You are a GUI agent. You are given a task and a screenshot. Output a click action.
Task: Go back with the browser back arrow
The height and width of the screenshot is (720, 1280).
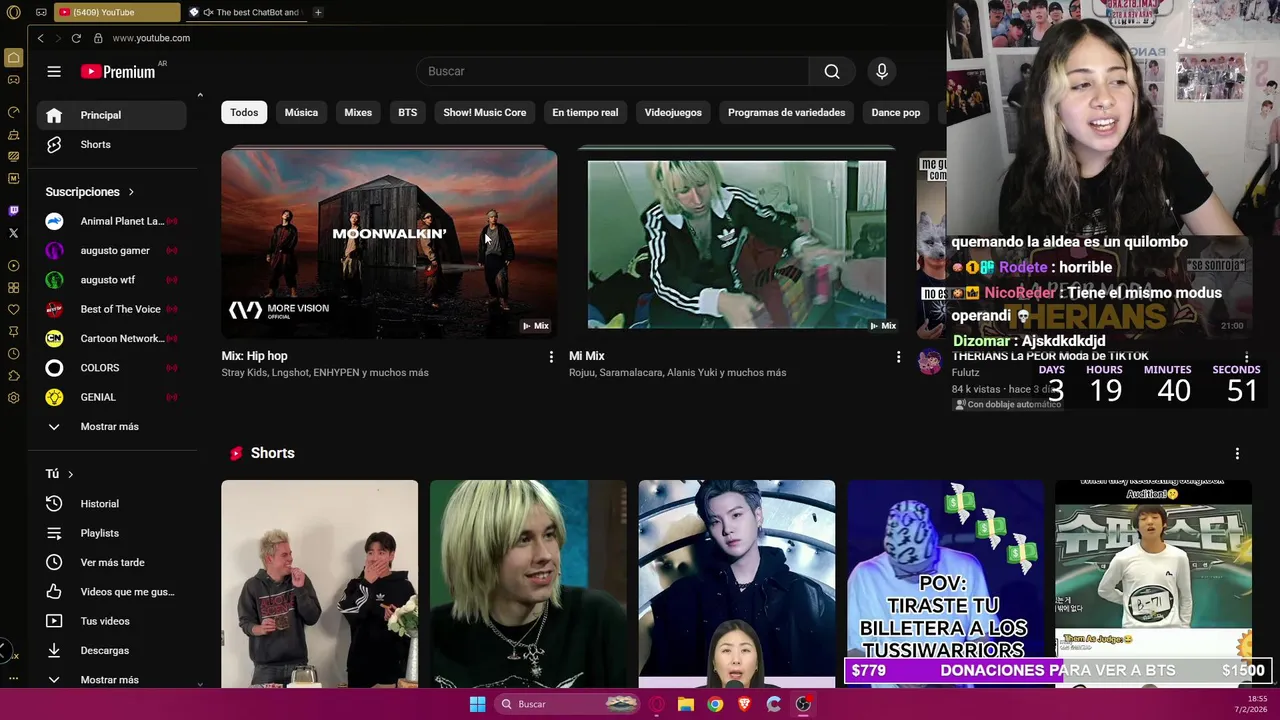pos(41,38)
